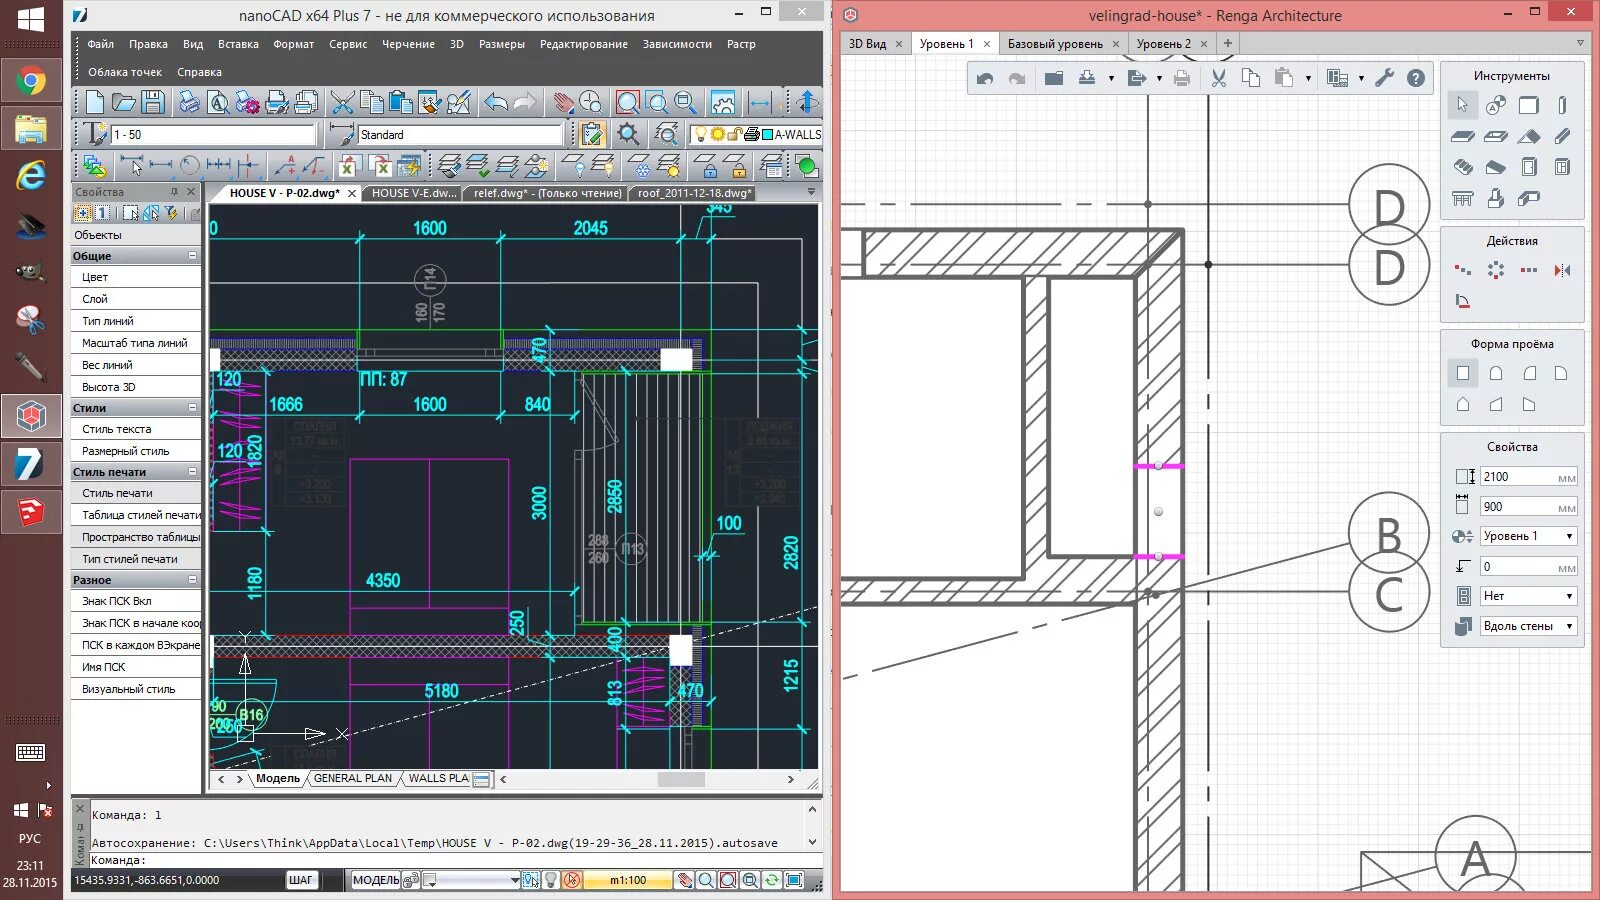Open the Standard dimension style dropdown

pos(460,134)
